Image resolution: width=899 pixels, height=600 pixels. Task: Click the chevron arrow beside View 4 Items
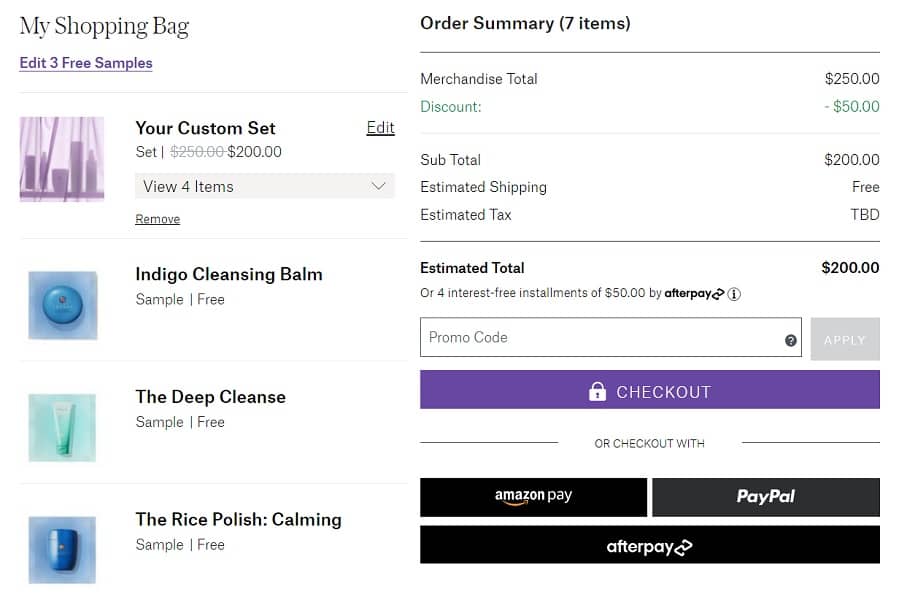click(378, 186)
